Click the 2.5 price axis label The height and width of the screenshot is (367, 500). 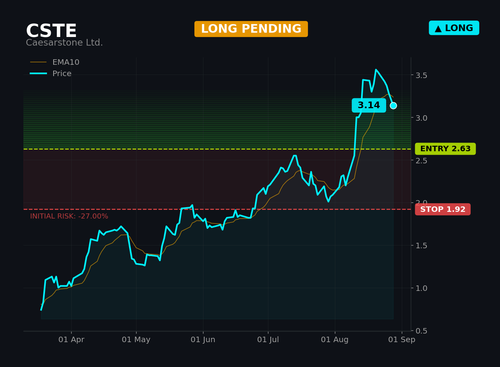coord(421,161)
